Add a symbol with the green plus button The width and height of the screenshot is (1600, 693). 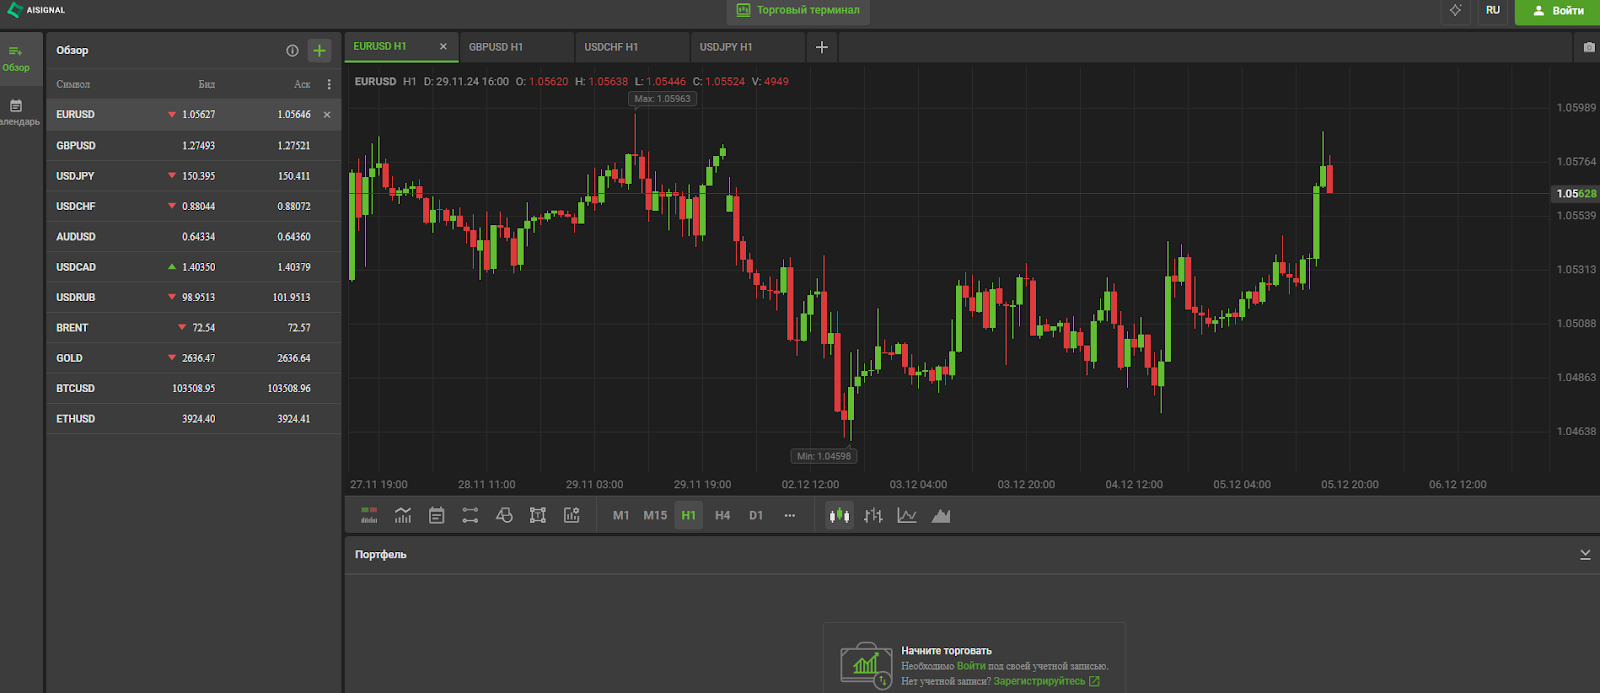(x=319, y=50)
